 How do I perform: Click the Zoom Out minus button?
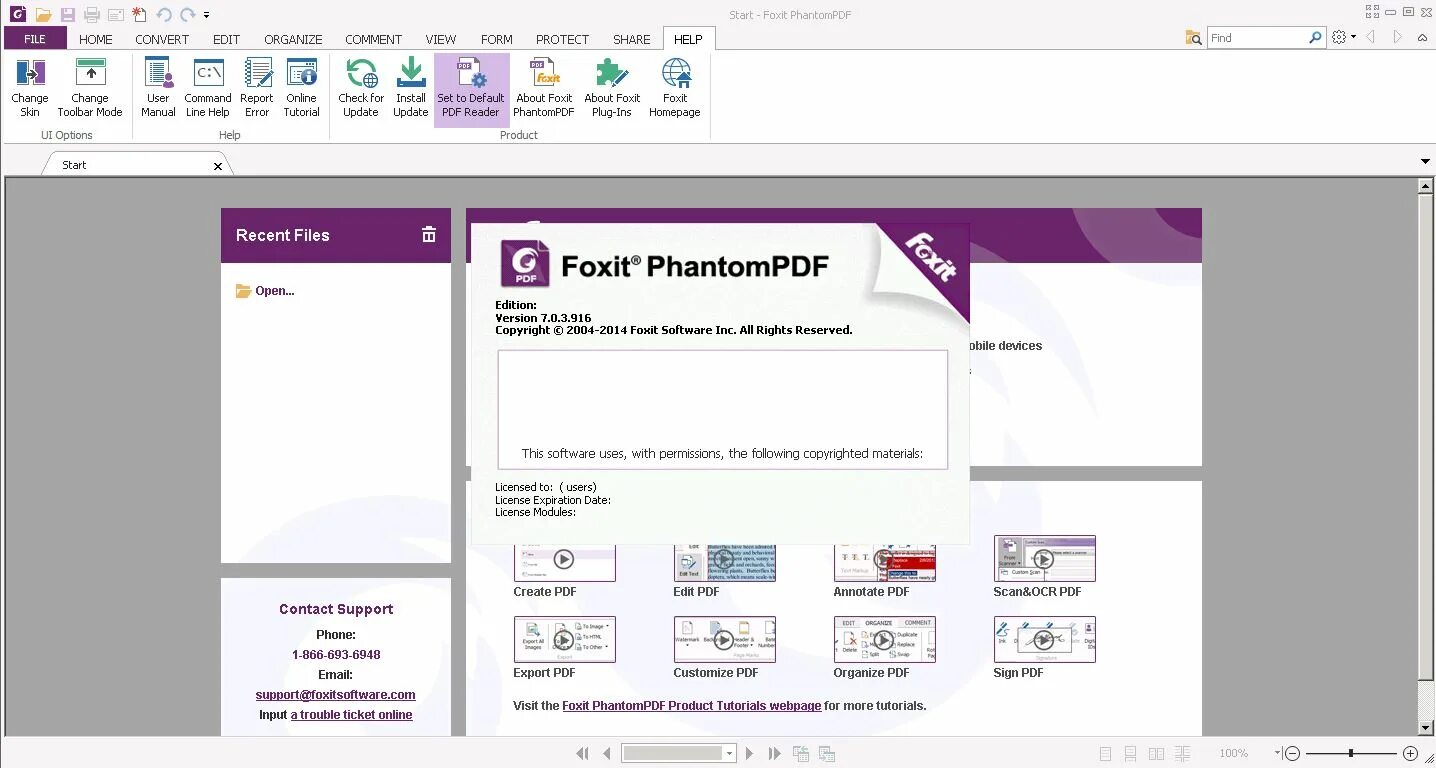(1292, 753)
